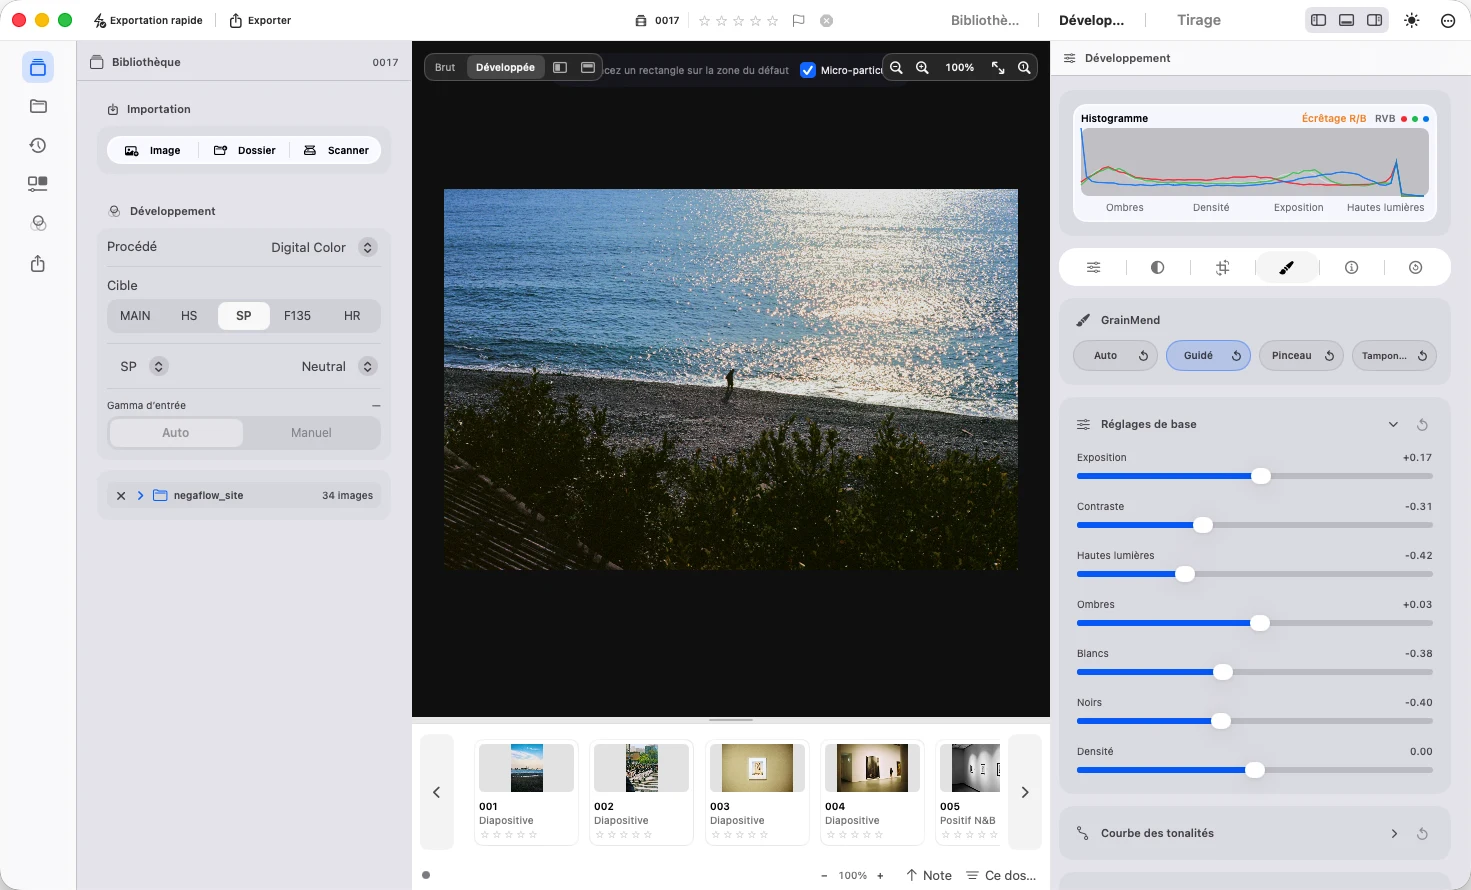Switch to the Tirage tab
The image size is (1471, 890).
(1199, 20)
